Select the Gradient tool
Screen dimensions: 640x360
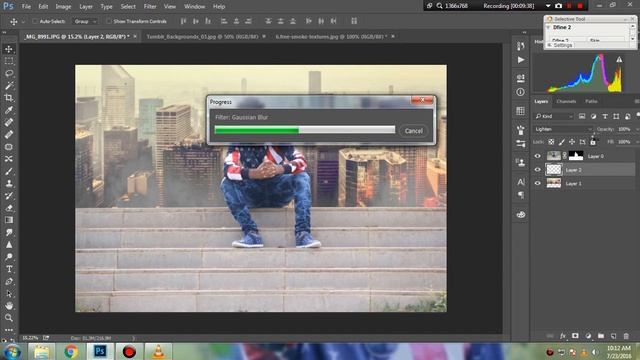coord(9,220)
